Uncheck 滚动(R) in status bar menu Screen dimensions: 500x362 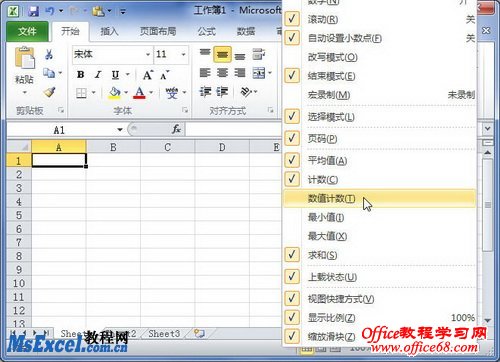point(292,19)
